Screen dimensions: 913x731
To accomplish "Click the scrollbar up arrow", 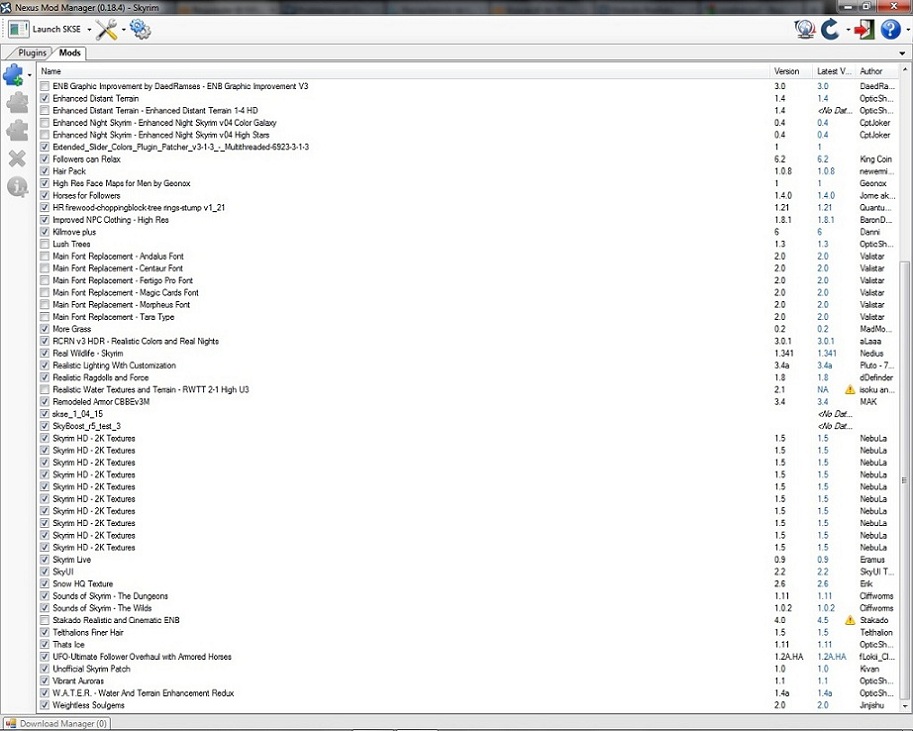I will [904, 70].
